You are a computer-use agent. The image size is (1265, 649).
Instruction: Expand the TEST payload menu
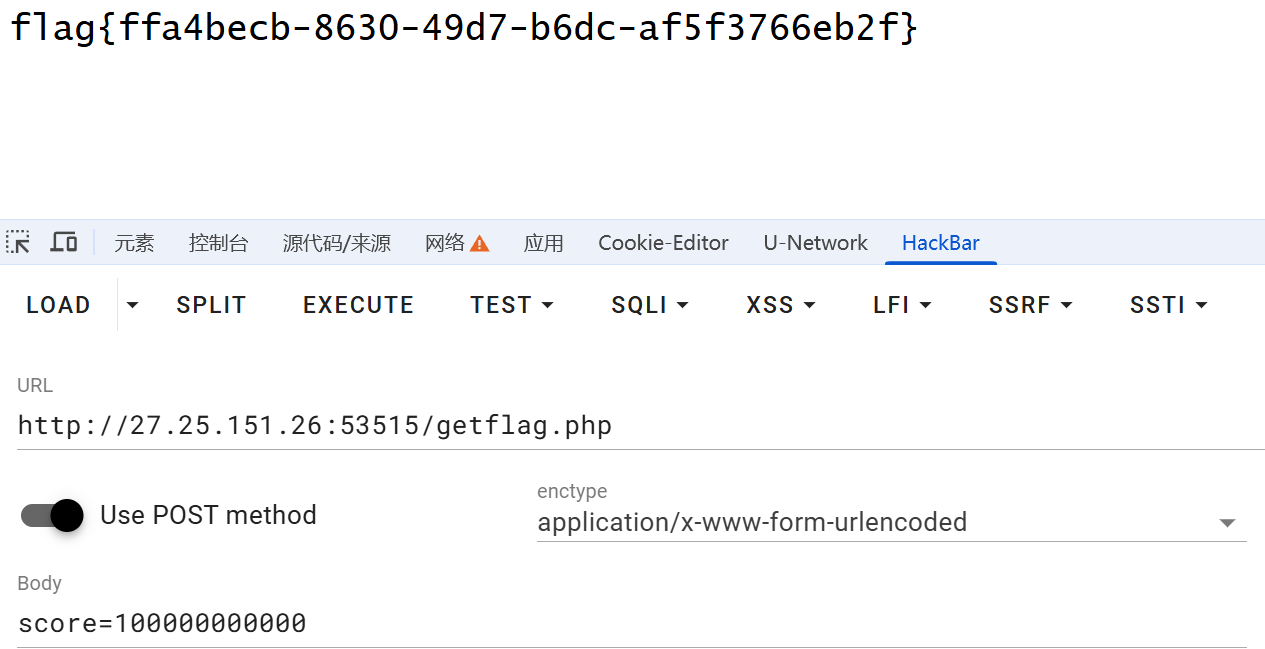(x=512, y=305)
